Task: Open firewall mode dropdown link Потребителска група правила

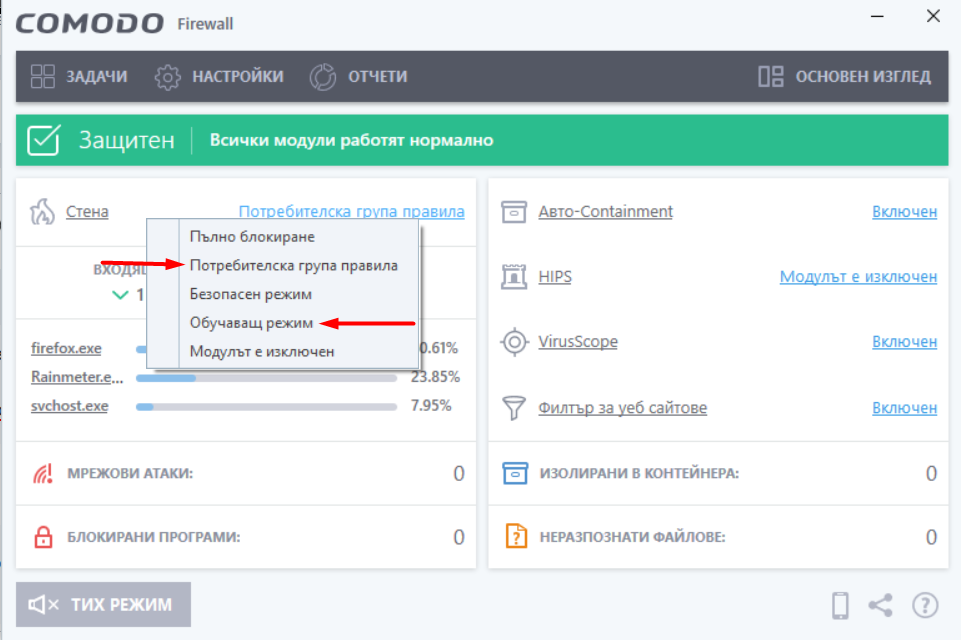Action: coord(351,211)
